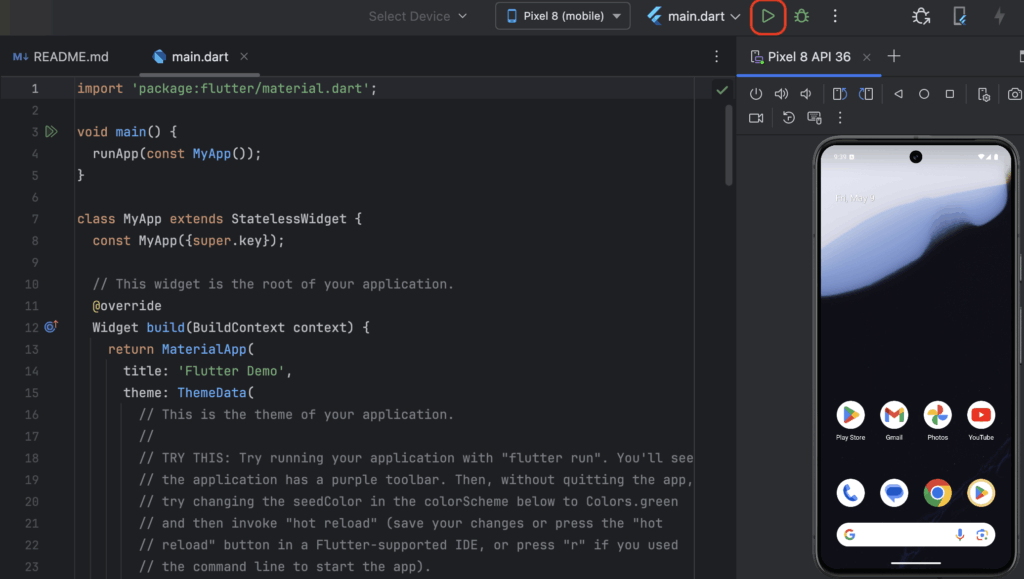Viewport: 1024px width, 579px height.
Task: Click the 'runApp(const MyApp());' line
Action: (176, 153)
